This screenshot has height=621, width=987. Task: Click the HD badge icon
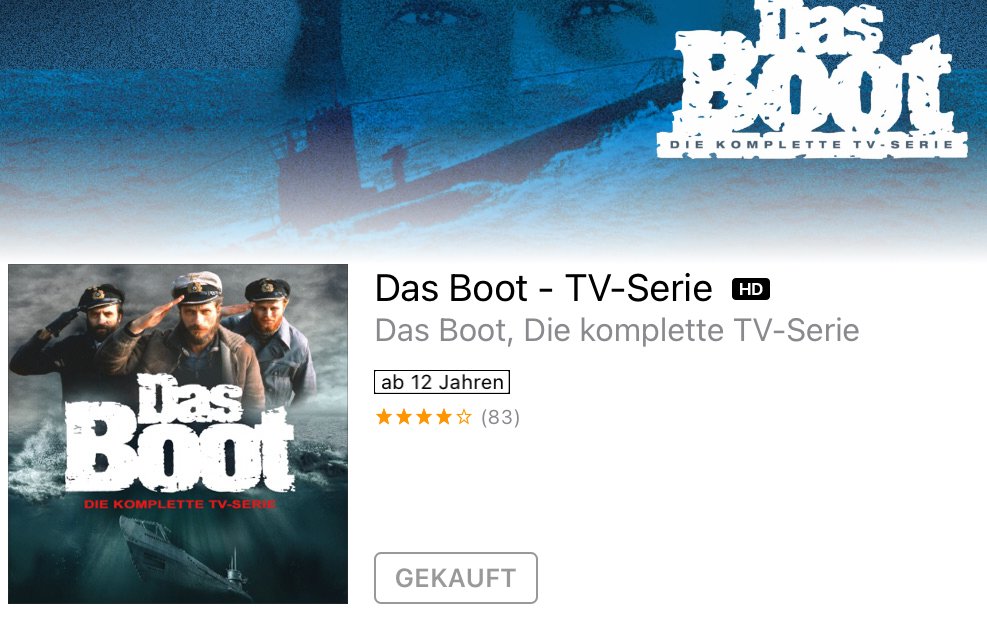pyautogui.click(x=750, y=289)
